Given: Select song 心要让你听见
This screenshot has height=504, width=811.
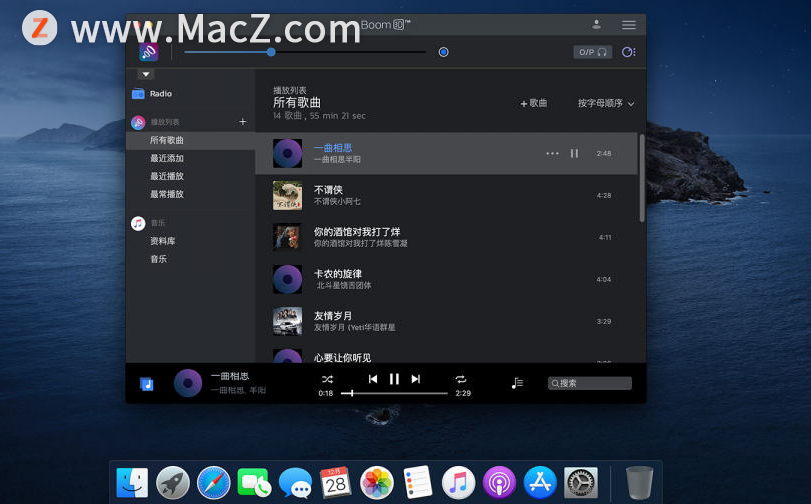Looking at the screenshot, I should click(x=447, y=354).
